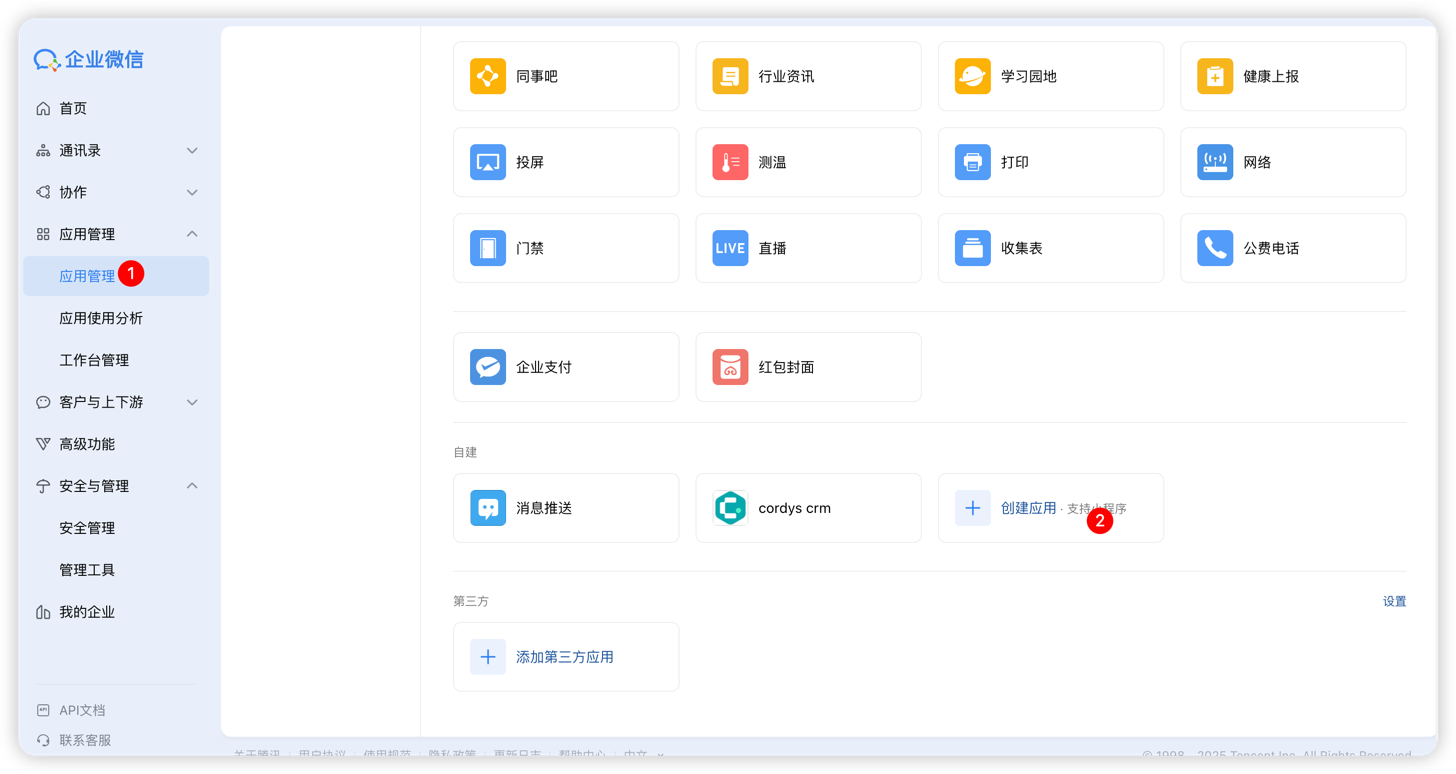Expand 客户与上下游 sidebar section
1456x774 pixels.
(192, 402)
